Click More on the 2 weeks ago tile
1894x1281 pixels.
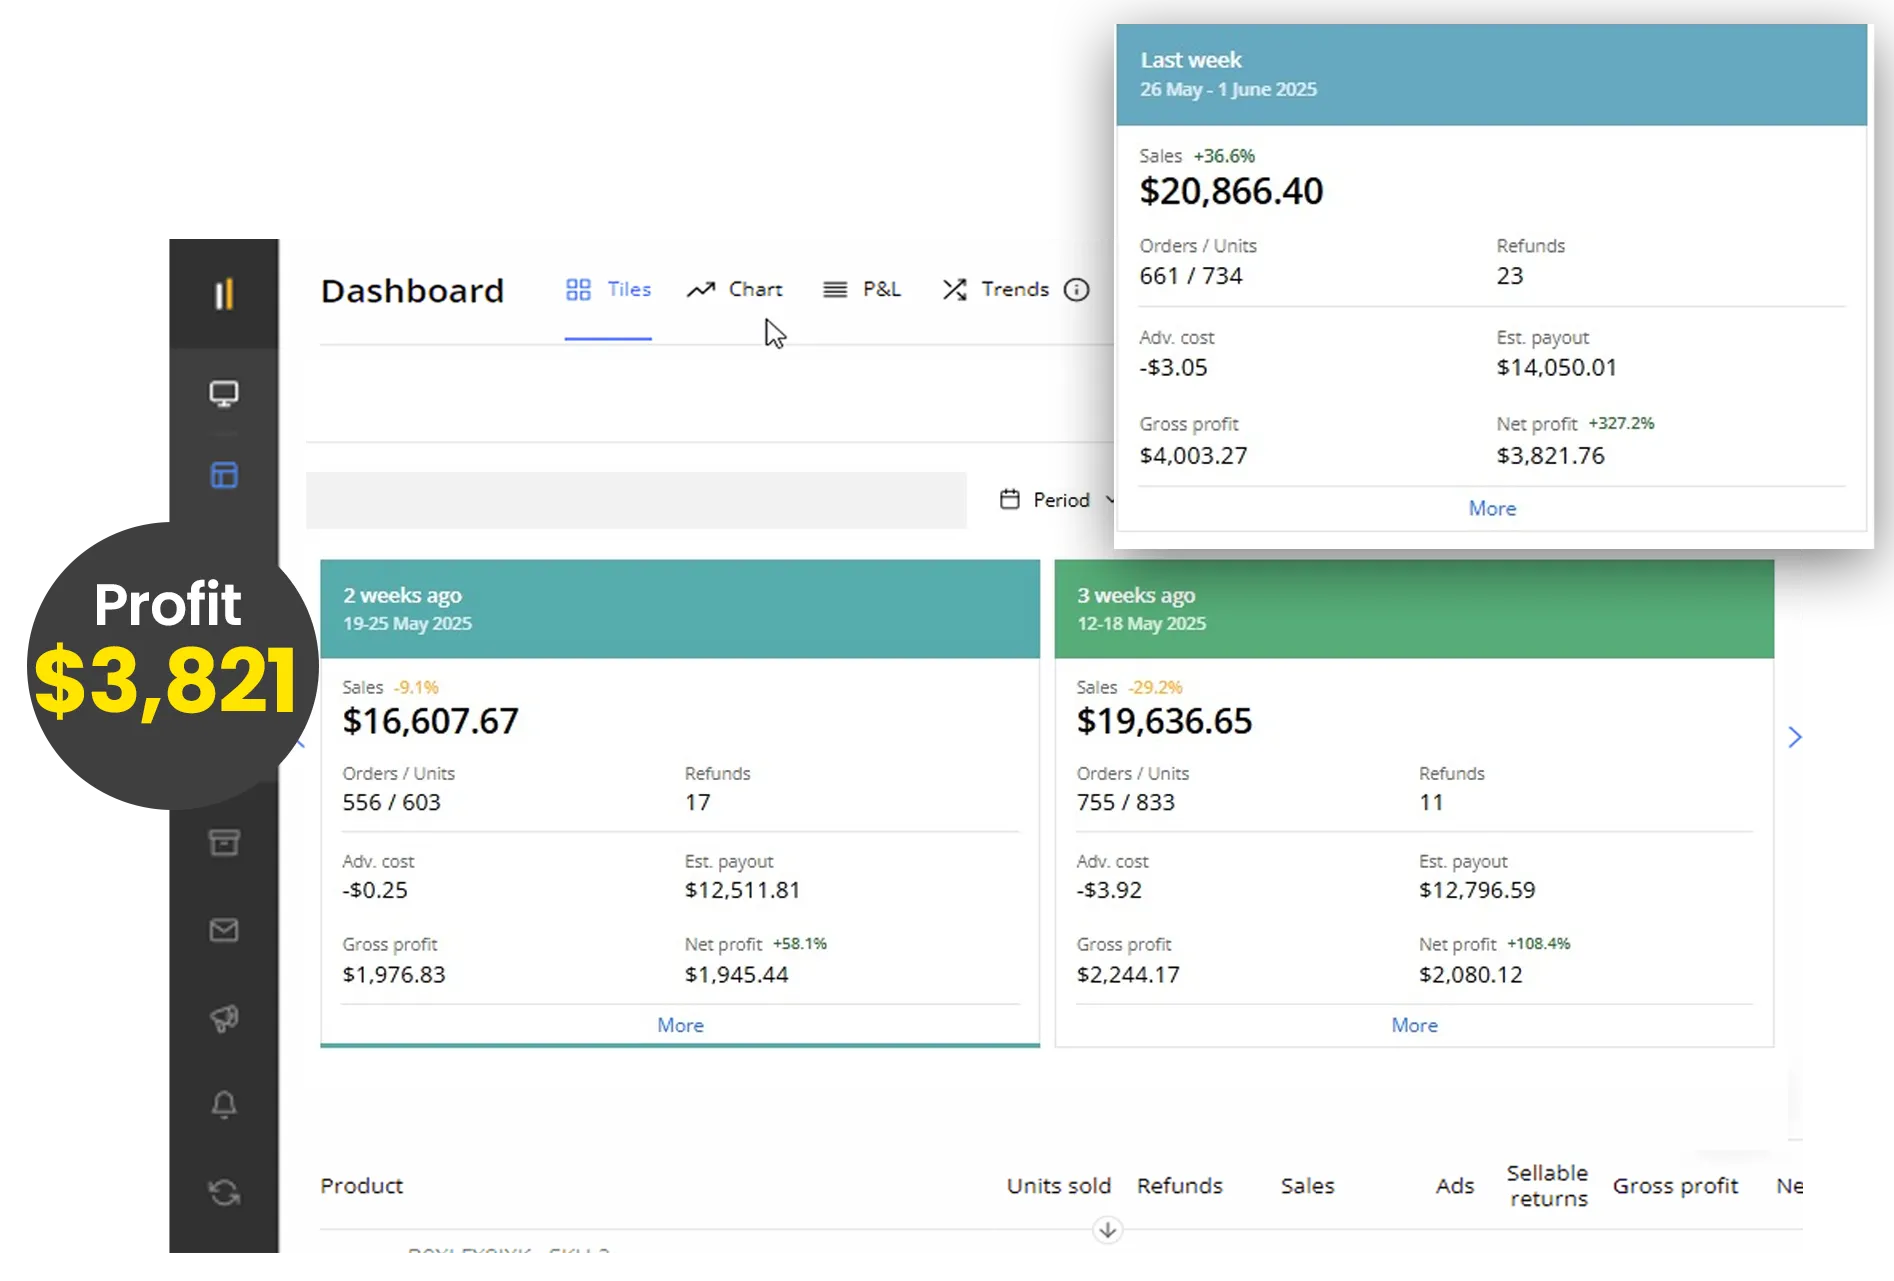point(680,1025)
